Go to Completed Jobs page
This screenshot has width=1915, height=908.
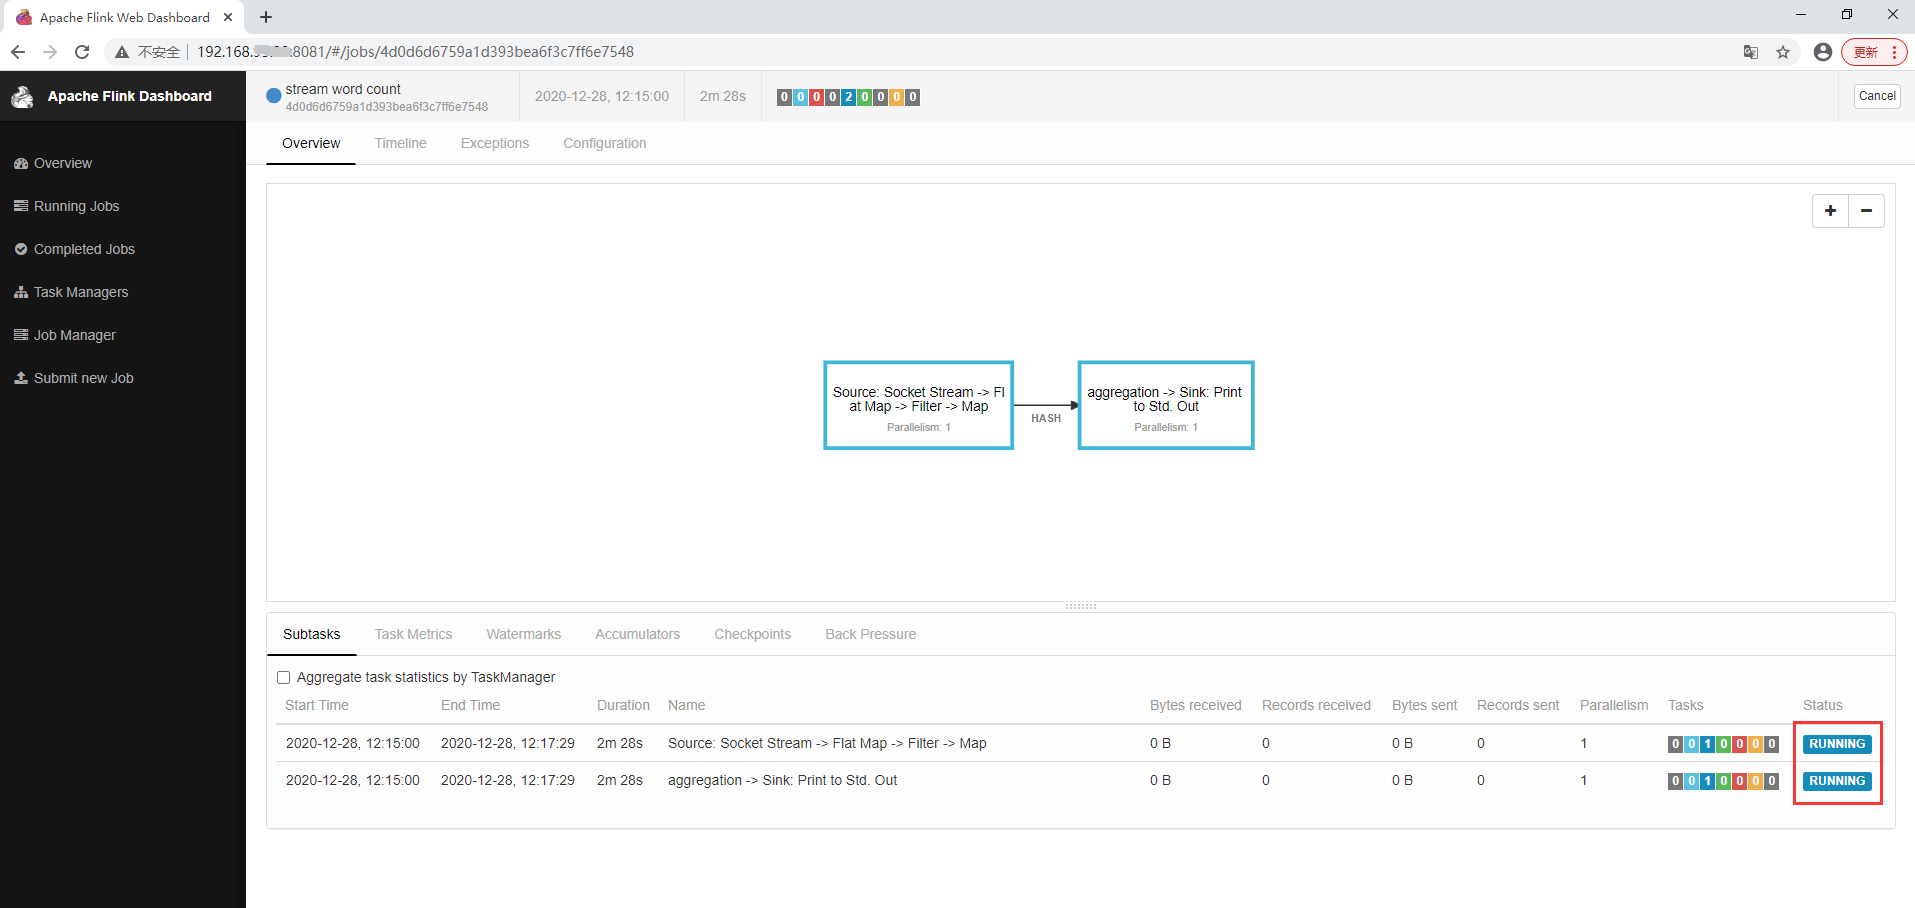point(84,249)
